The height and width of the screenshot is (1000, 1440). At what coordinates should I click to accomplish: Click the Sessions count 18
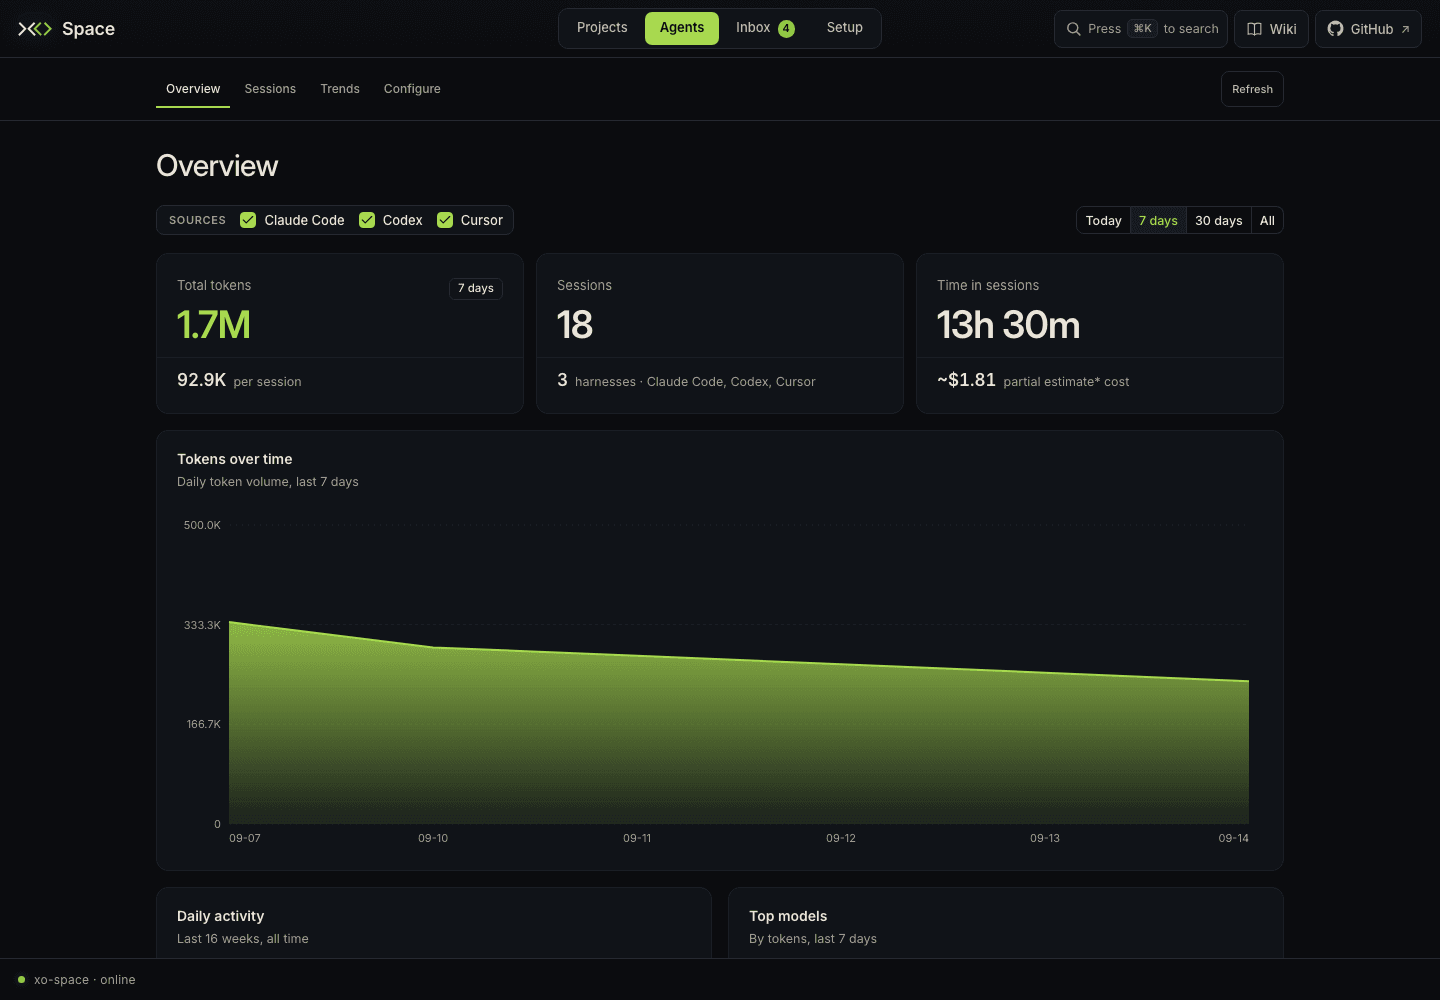575,325
